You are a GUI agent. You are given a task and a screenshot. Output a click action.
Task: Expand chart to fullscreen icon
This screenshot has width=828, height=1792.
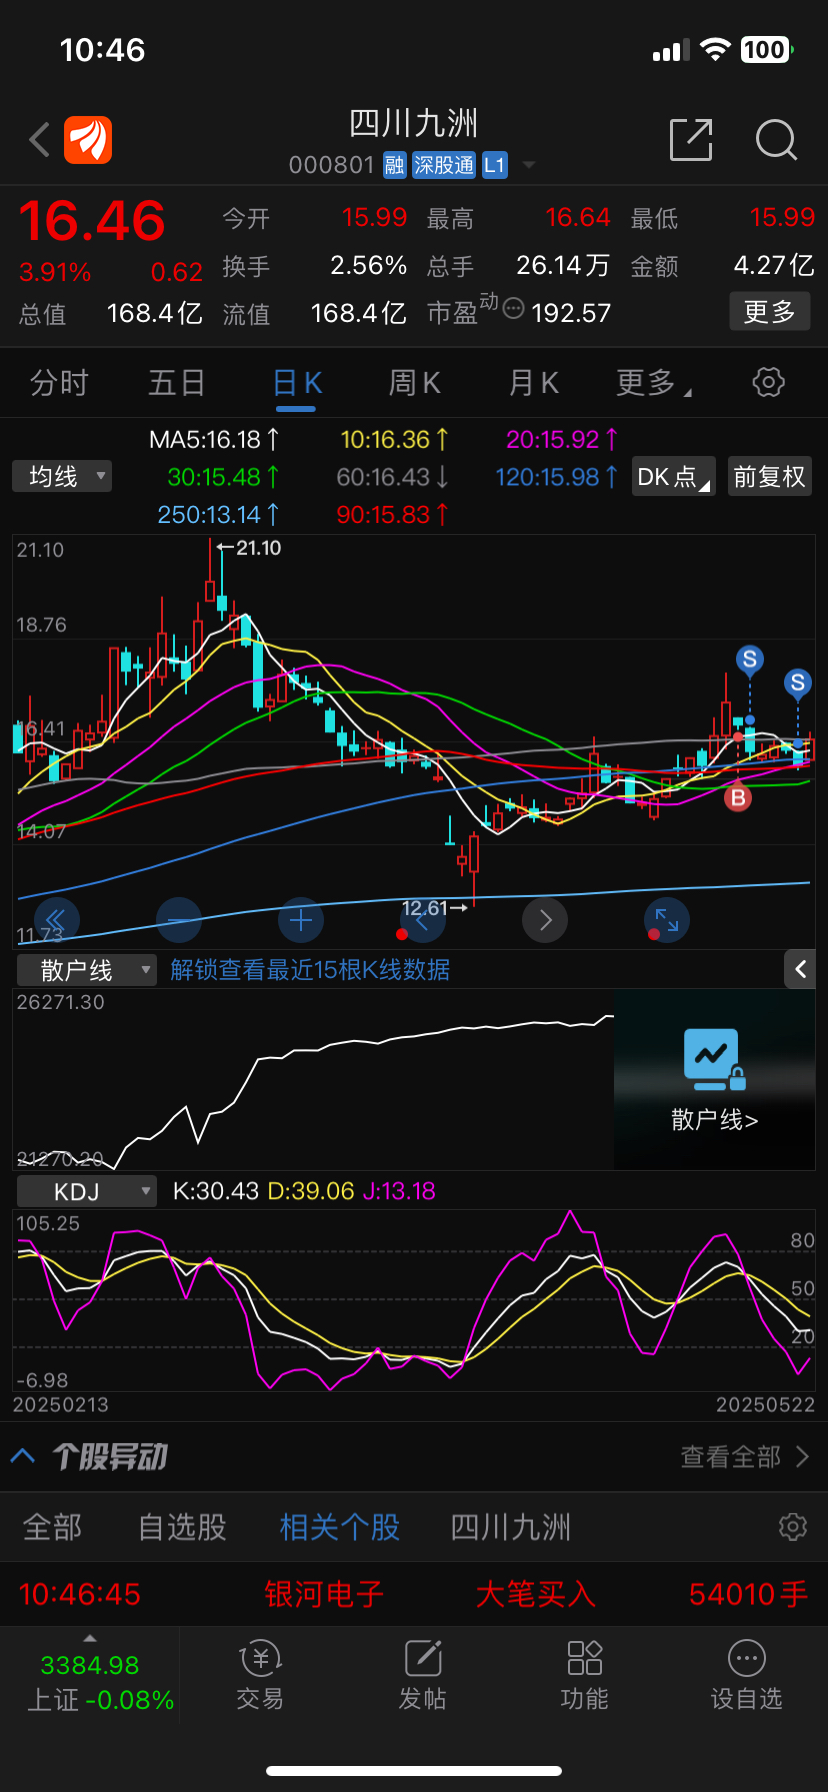[x=667, y=920]
